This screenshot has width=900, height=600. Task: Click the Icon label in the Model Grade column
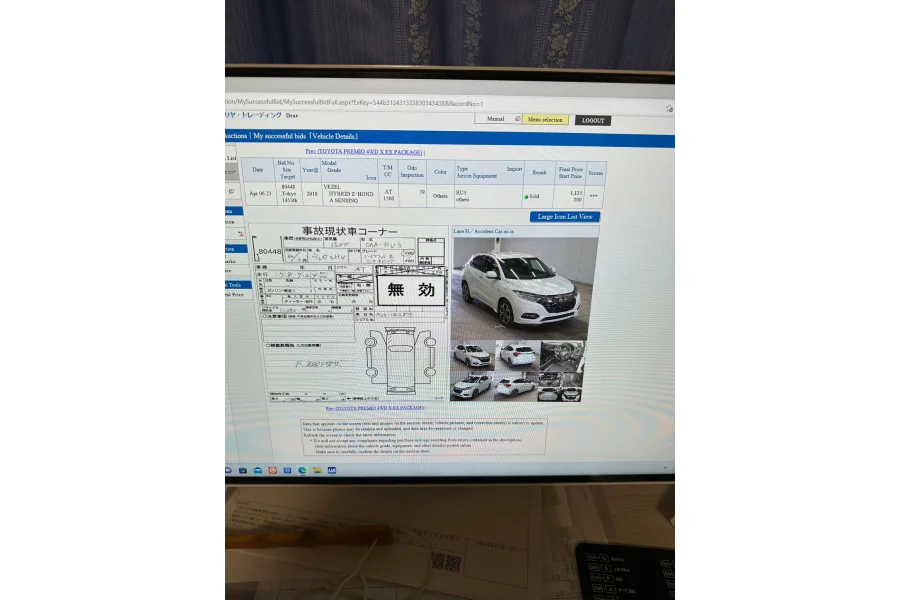point(370,177)
